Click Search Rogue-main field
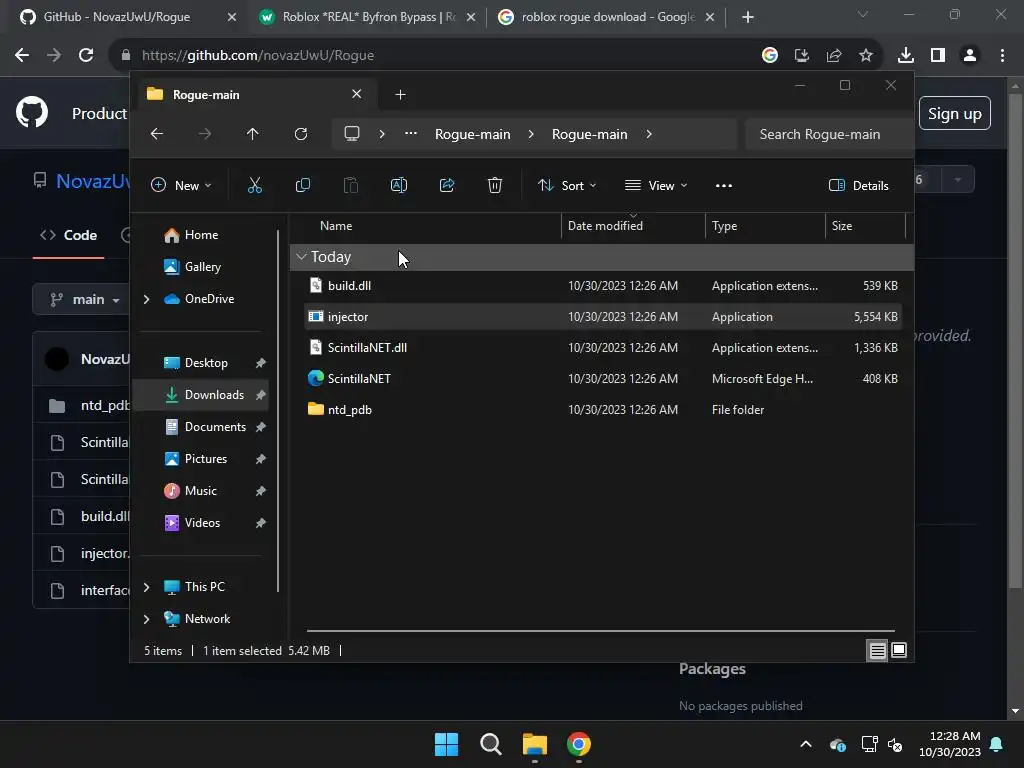This screenshot has height=768, width=1024. coord(828,135)
